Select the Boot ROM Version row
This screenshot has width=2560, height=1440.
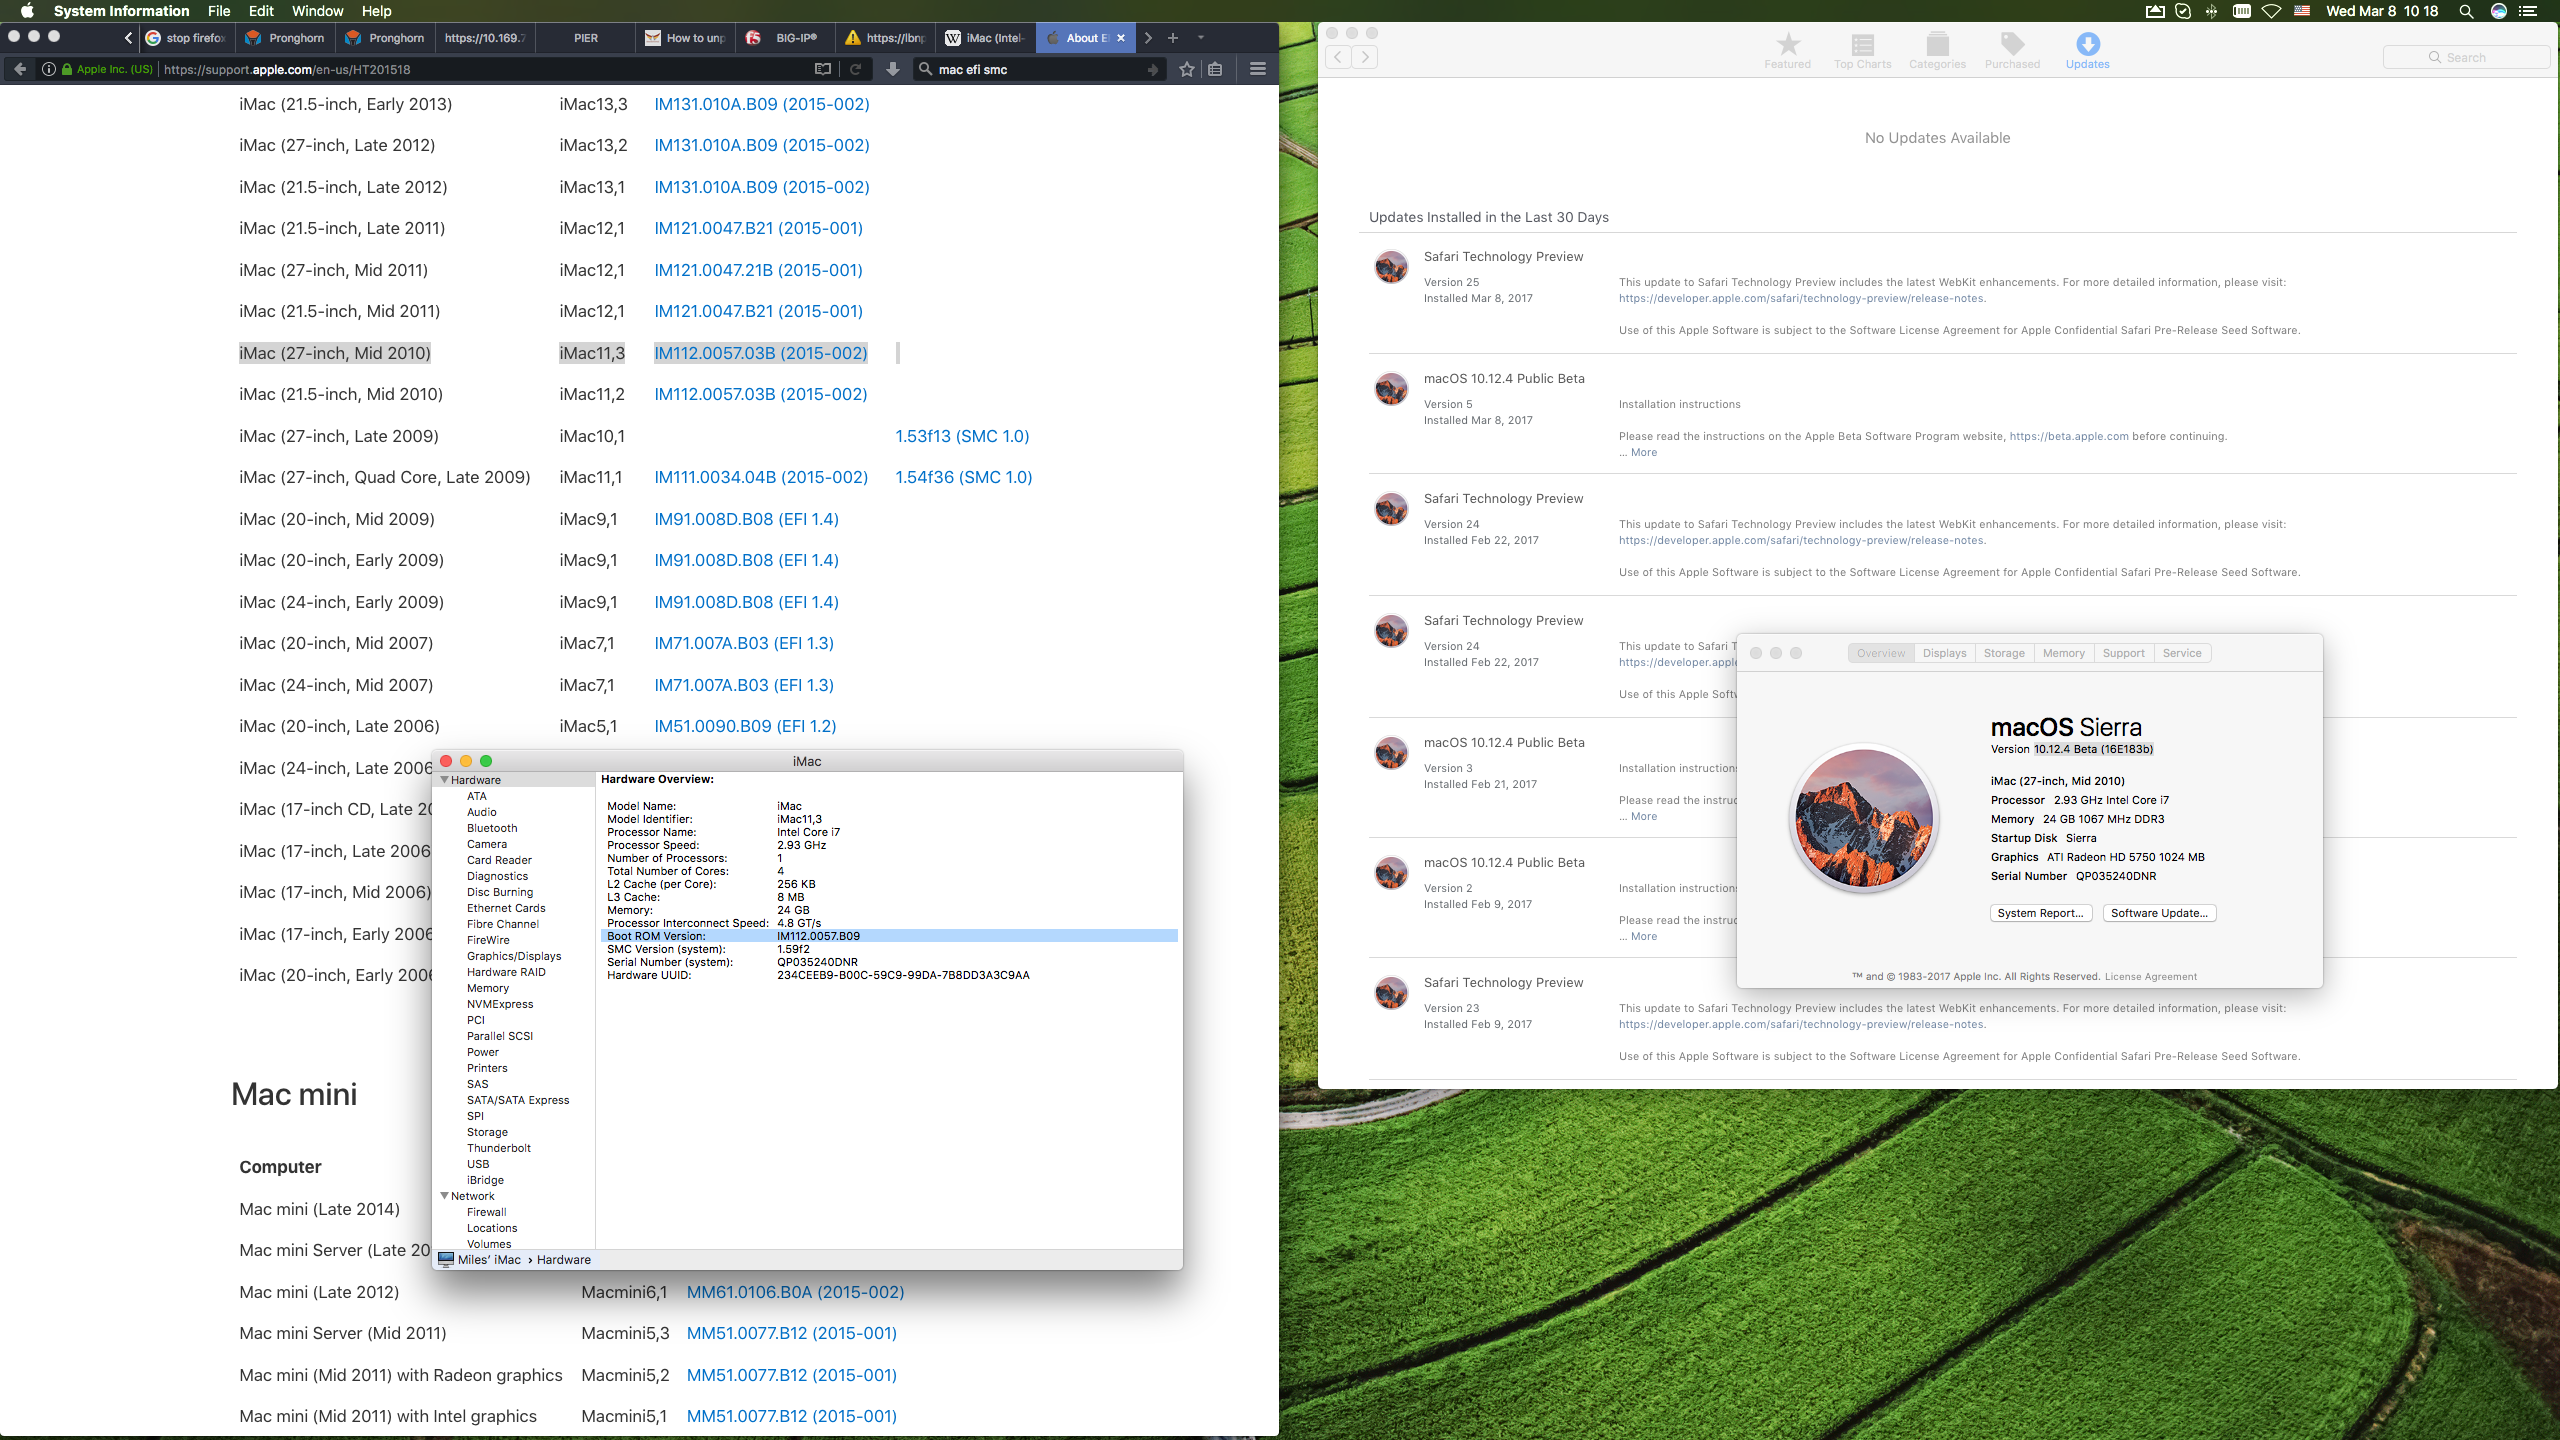tap(890, 936)
